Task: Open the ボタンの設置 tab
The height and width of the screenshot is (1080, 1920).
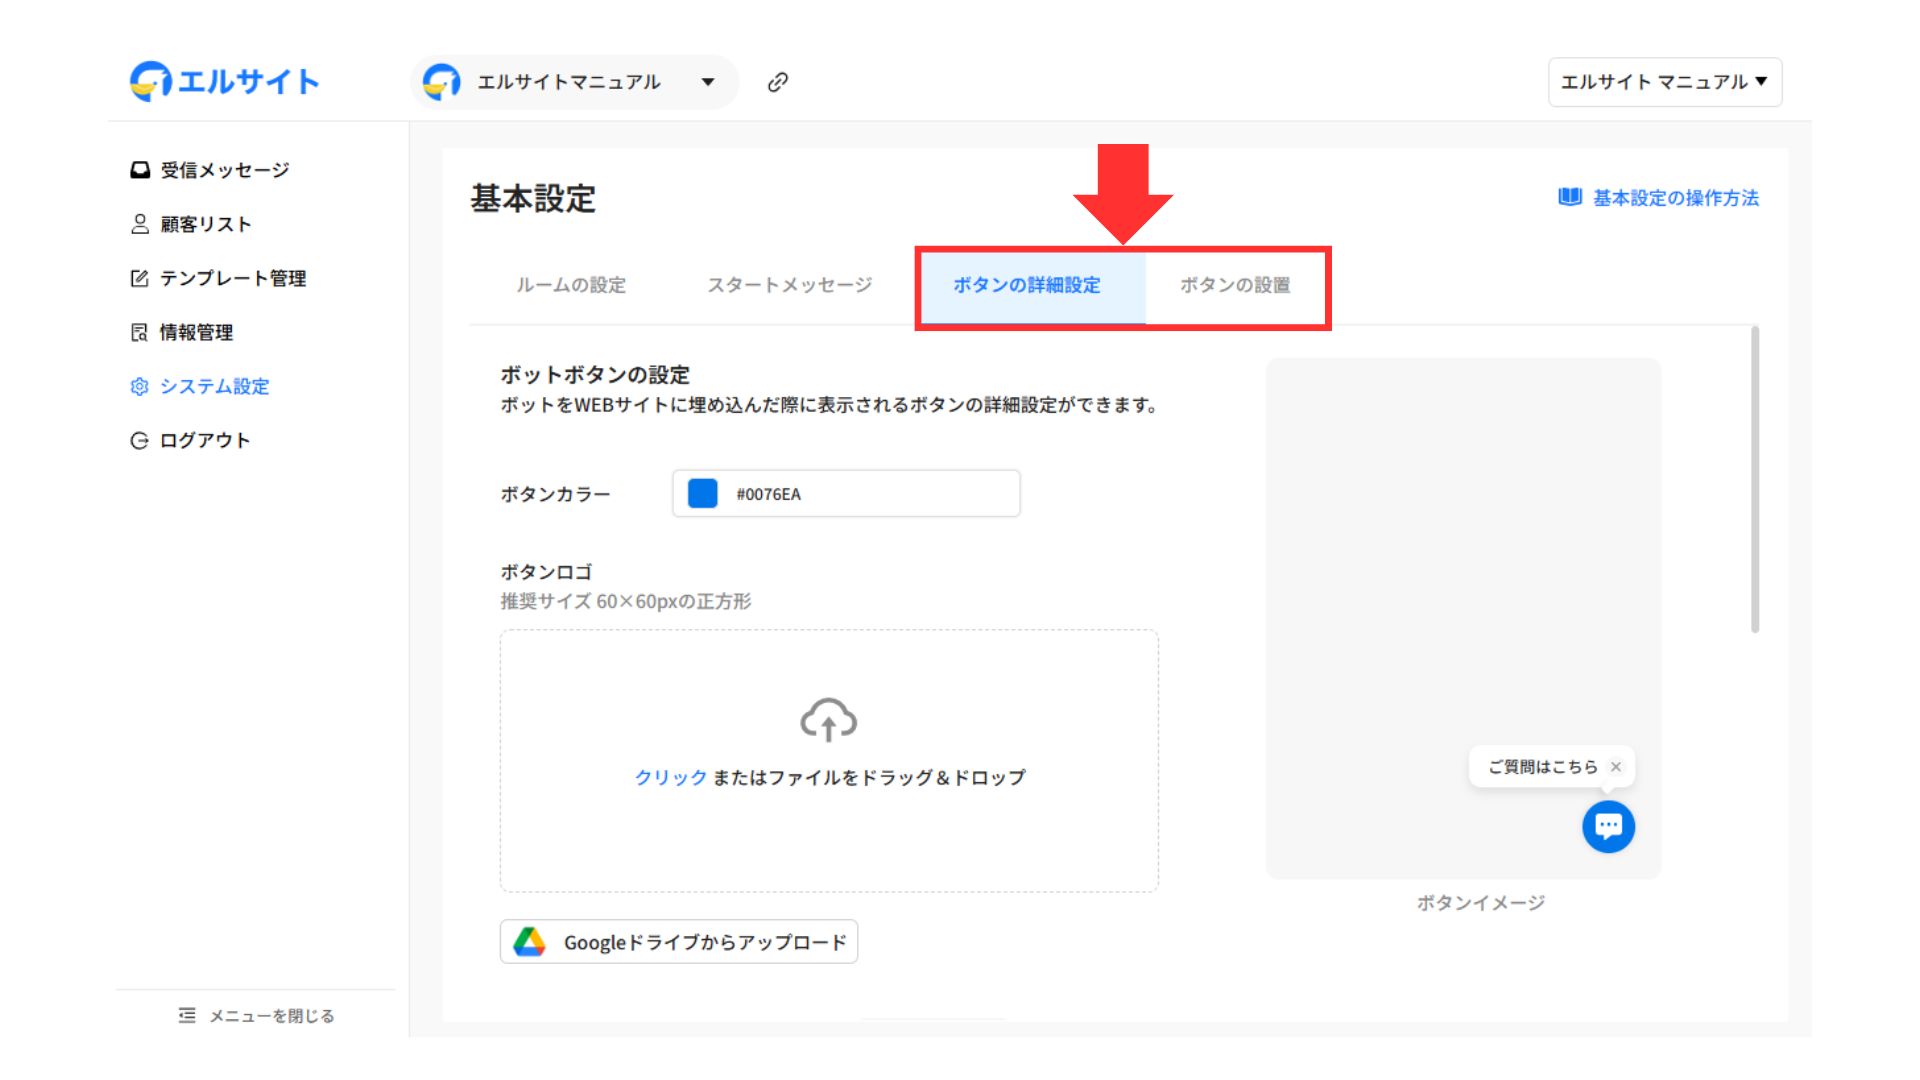Action: click(1234, 285)
